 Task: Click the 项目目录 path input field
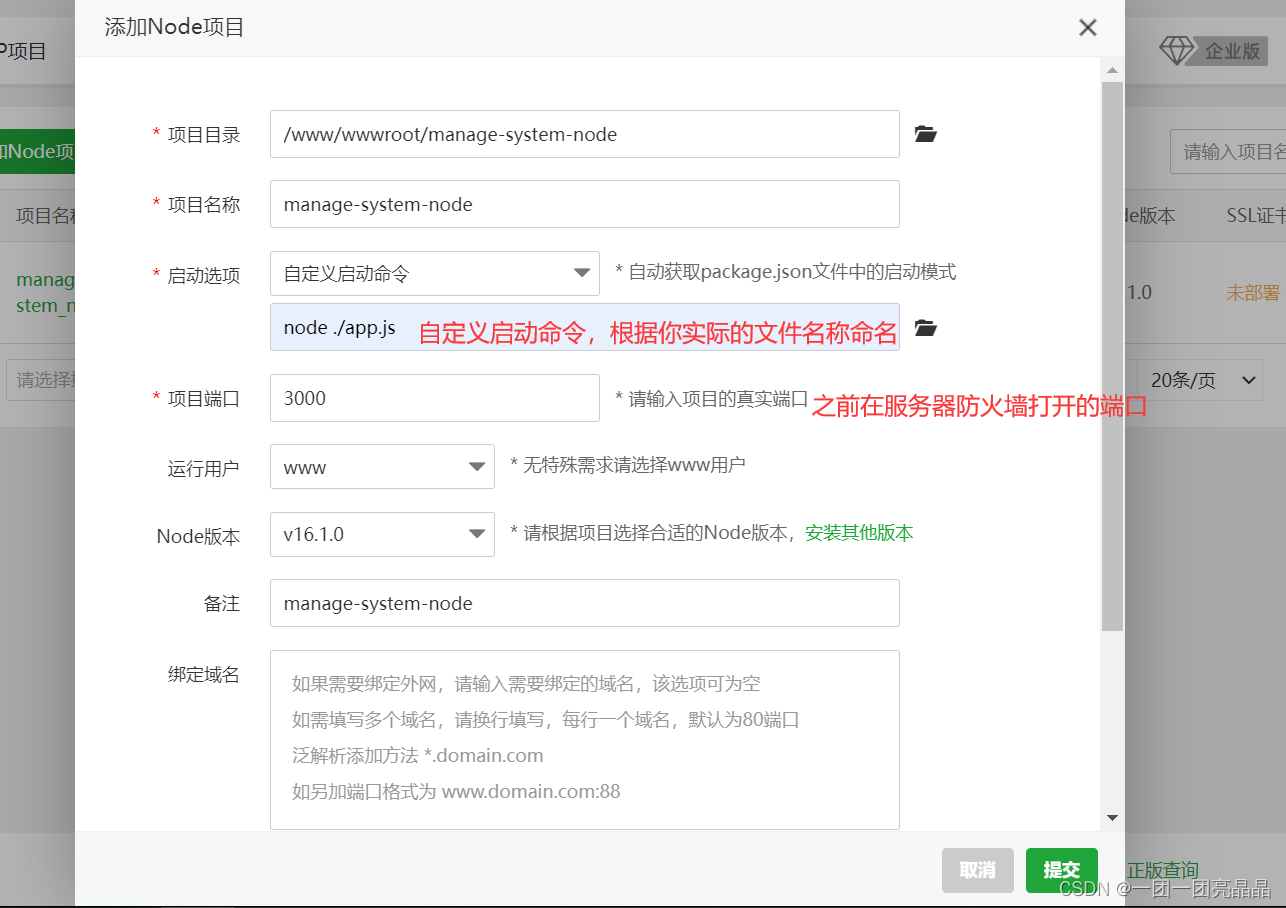click(585, 134)
